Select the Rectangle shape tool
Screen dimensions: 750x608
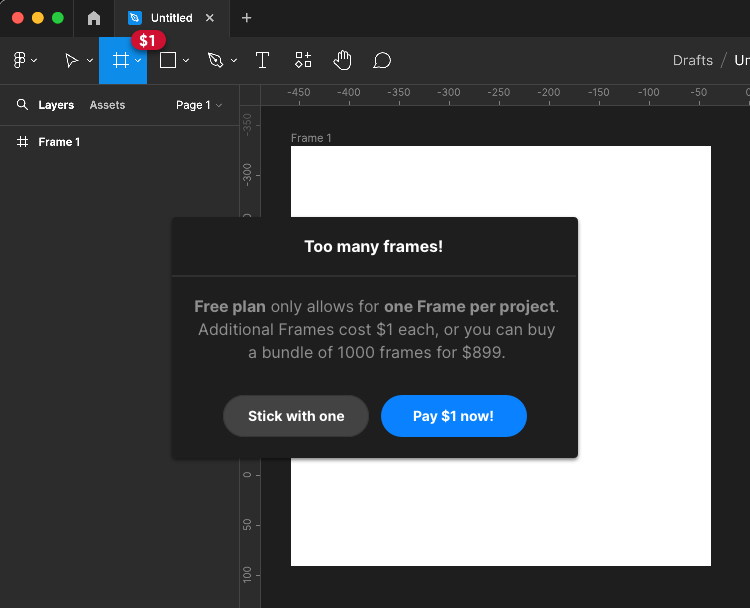coord(168,60)
